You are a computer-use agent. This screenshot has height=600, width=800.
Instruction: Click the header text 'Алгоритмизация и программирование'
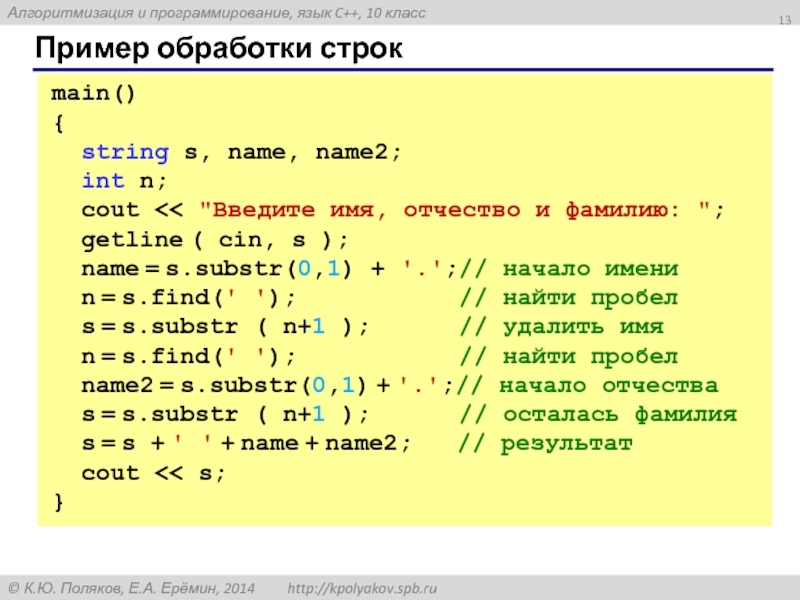click(149, 13)
